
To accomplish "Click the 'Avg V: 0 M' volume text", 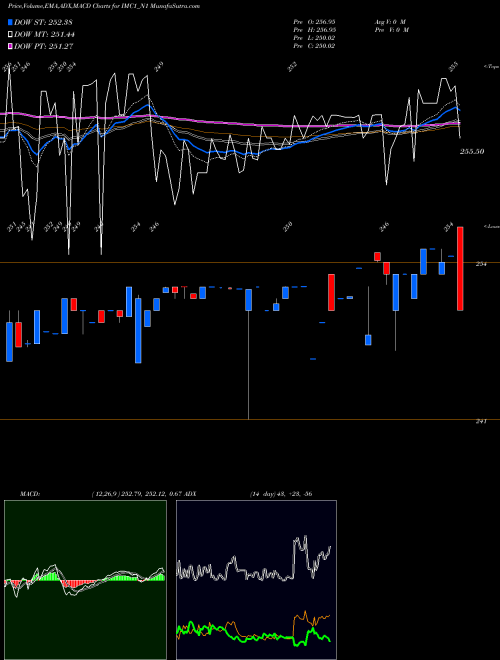I will point(390,22).
